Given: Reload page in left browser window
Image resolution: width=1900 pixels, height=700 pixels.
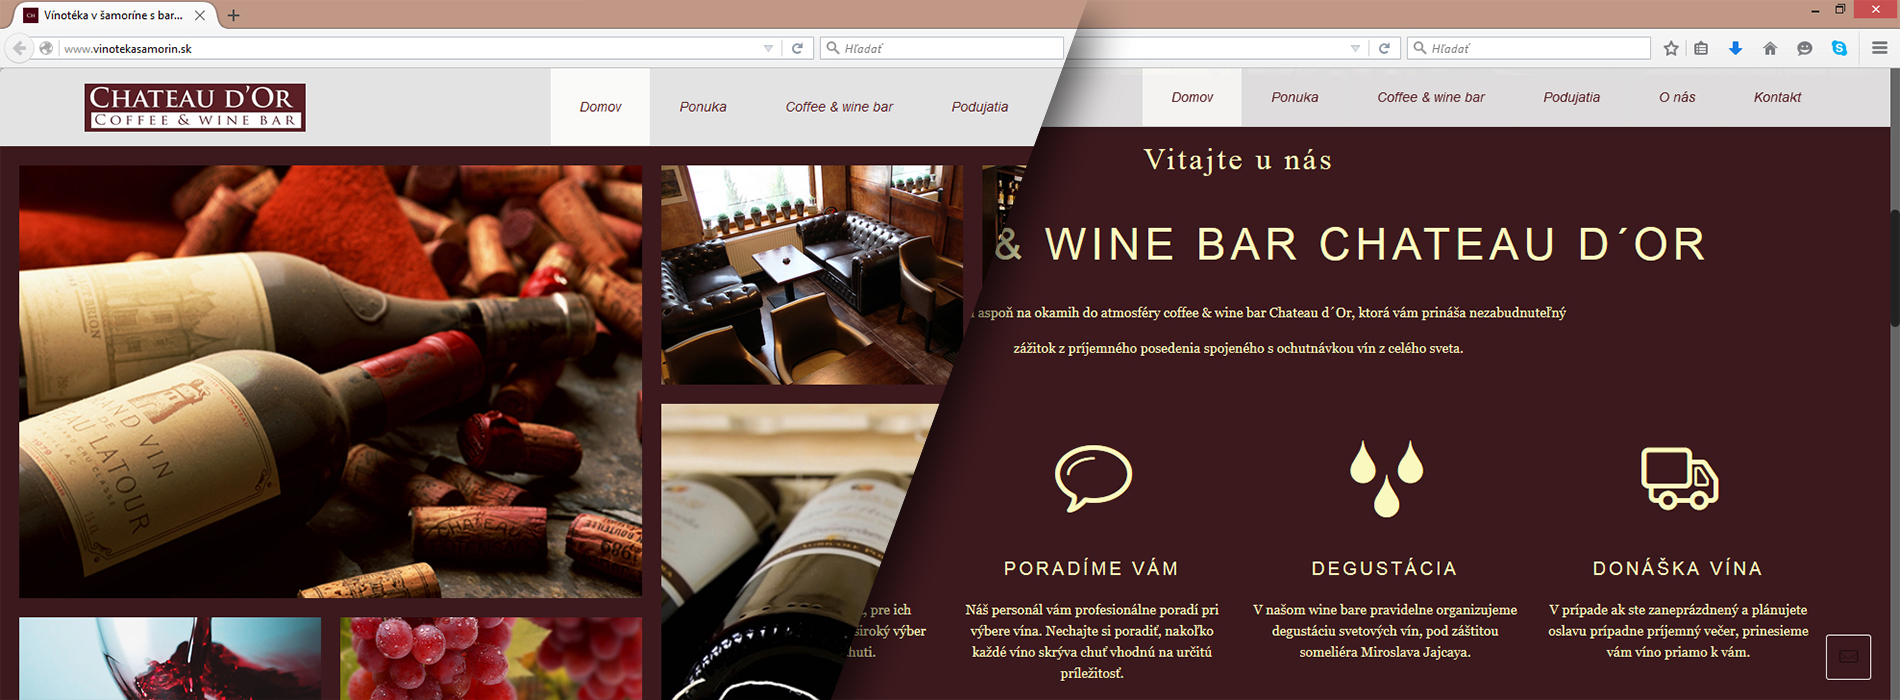Looking at the screenshot, I should point(797,48).
